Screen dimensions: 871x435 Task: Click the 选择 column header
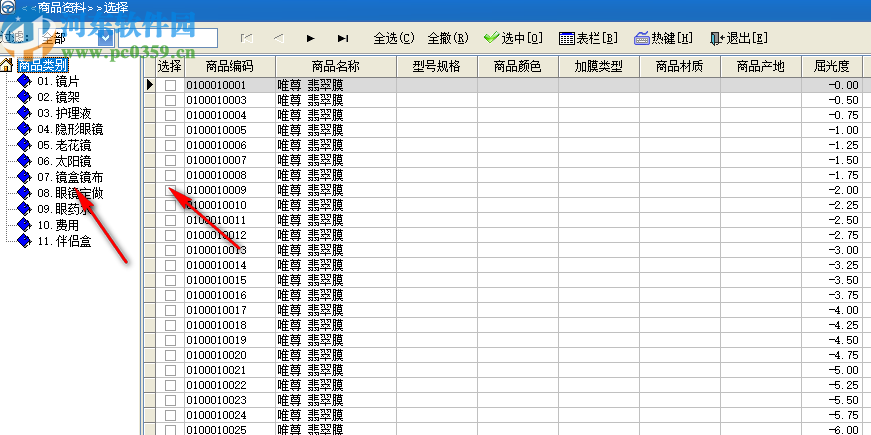170,67
